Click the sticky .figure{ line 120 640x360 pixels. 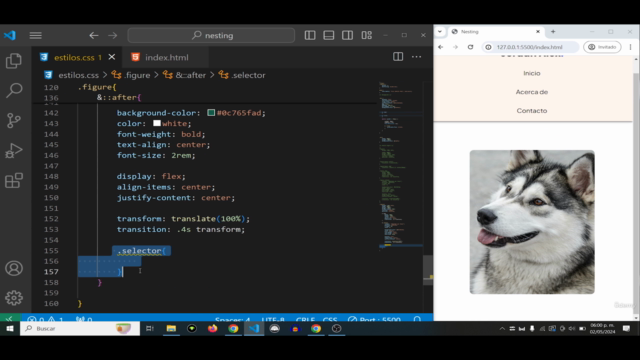pos(98,87)
